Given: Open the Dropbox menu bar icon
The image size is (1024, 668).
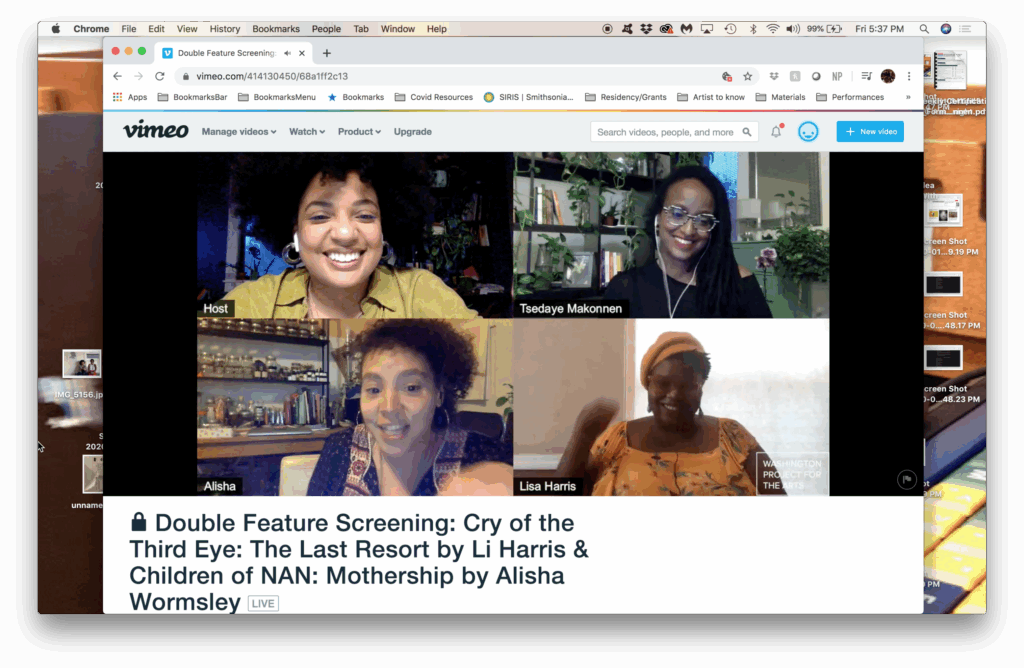Looking at the screenshot, I should pyautogui.click(x=645, y=29).
